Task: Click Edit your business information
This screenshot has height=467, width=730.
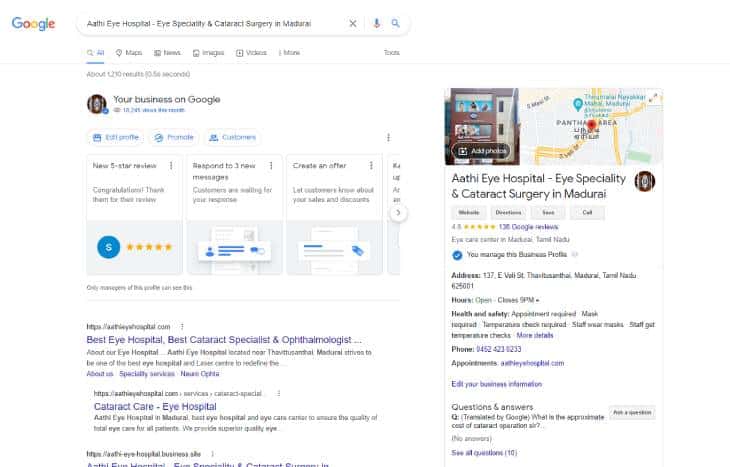Action: tap(497, 384)
